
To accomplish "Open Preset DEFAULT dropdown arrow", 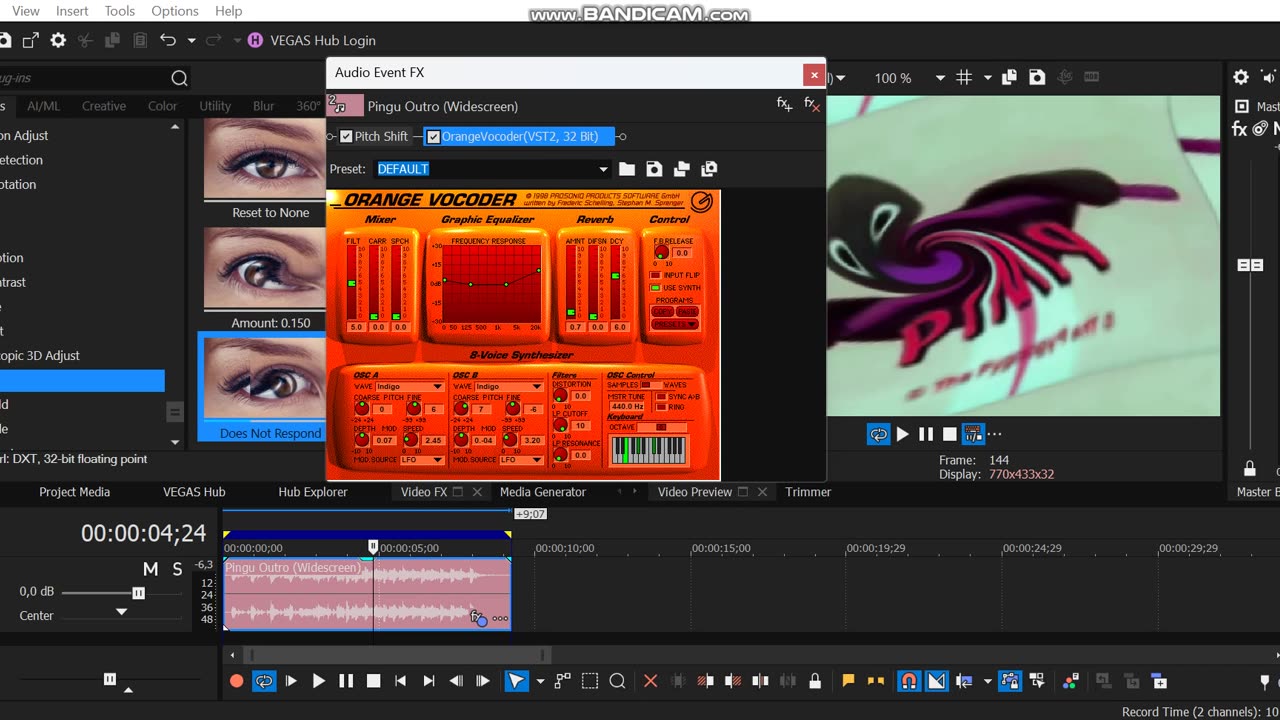I will point(603,169).
